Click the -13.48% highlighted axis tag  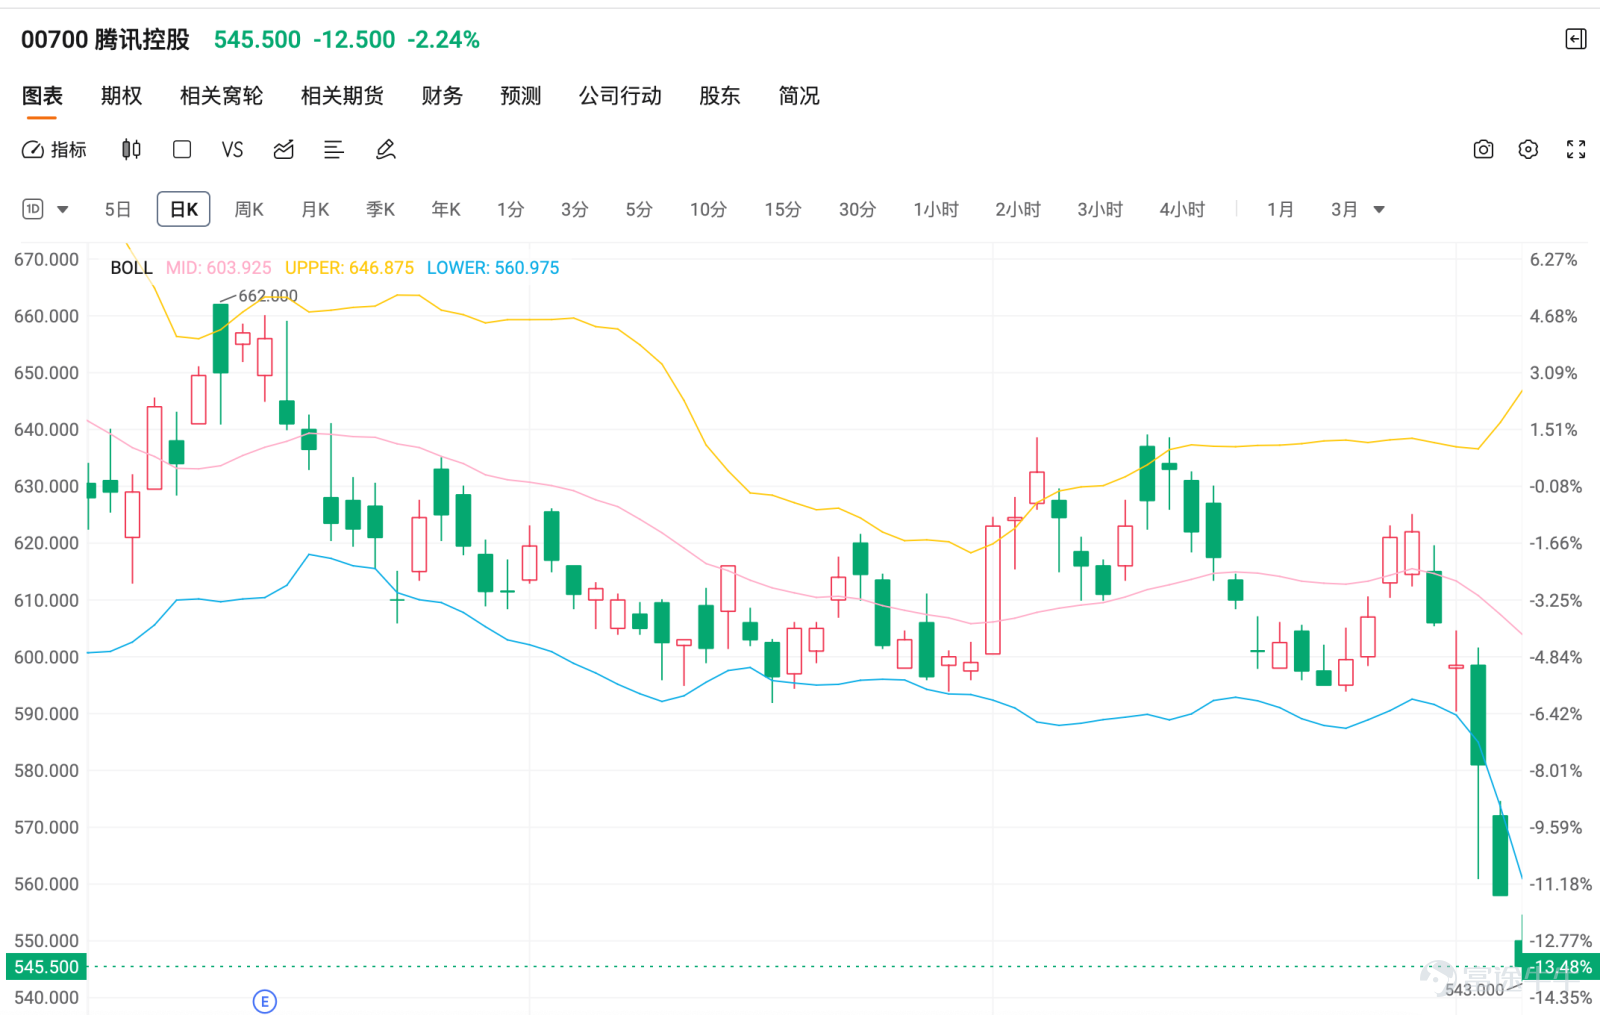pyautogui.click(x=1560, y=967)
